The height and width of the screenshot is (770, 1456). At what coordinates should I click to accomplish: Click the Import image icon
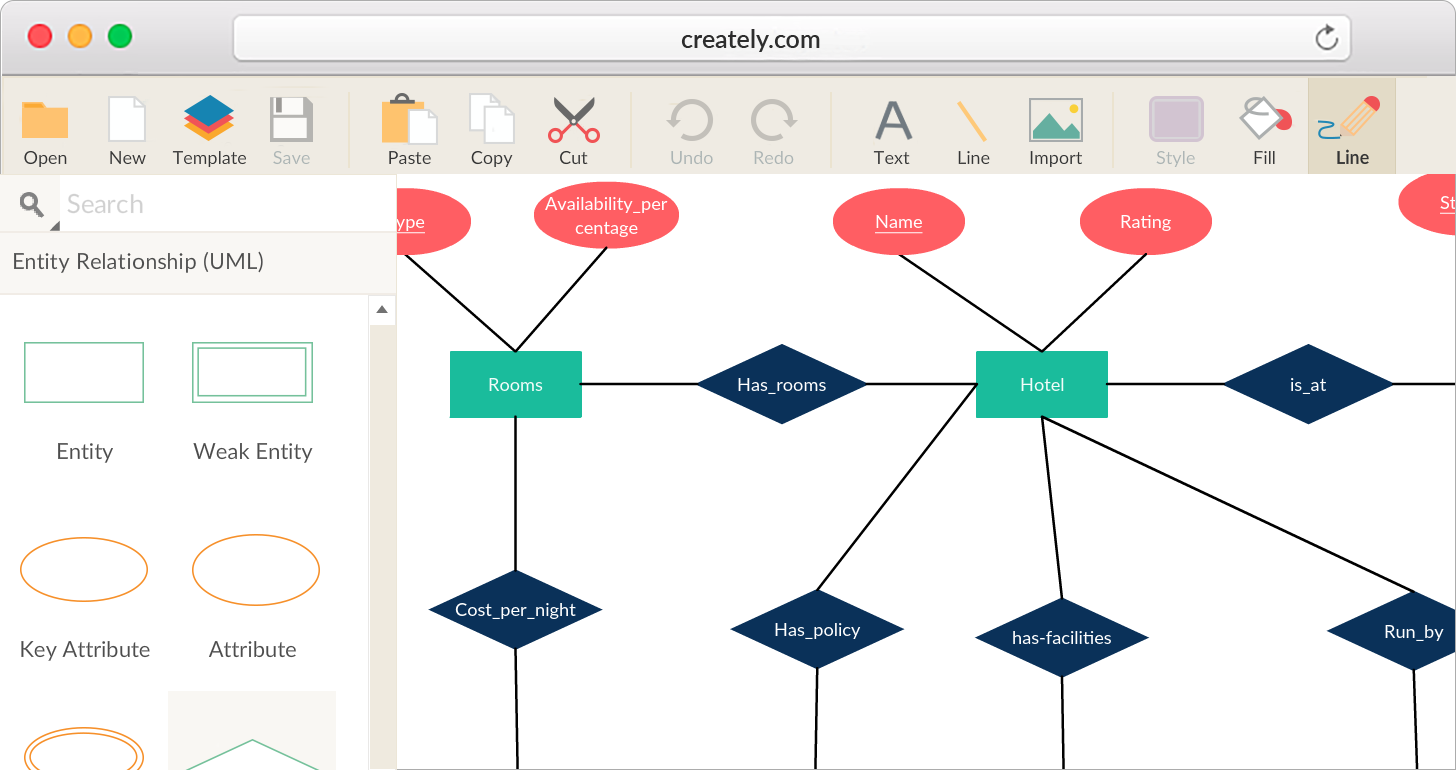pyautogui.click(x=1055, y=121)
